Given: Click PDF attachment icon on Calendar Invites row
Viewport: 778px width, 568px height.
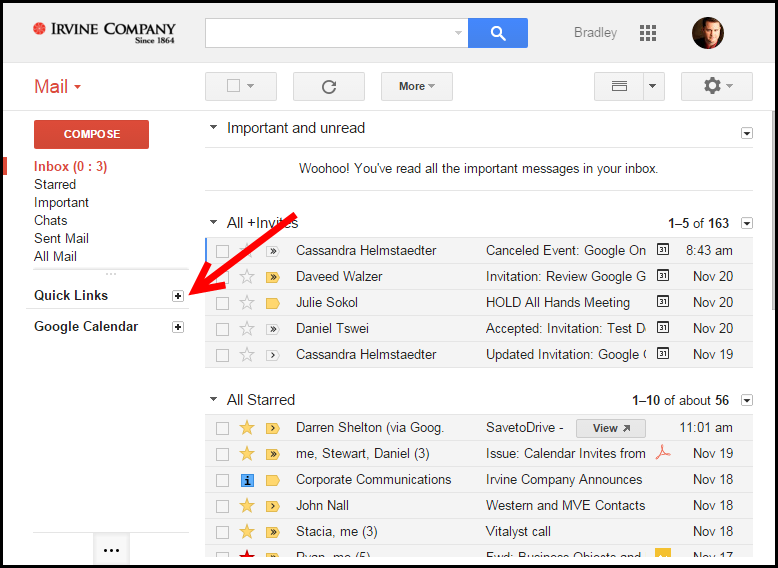Looking at the screenshot, I should coord(663,452).
